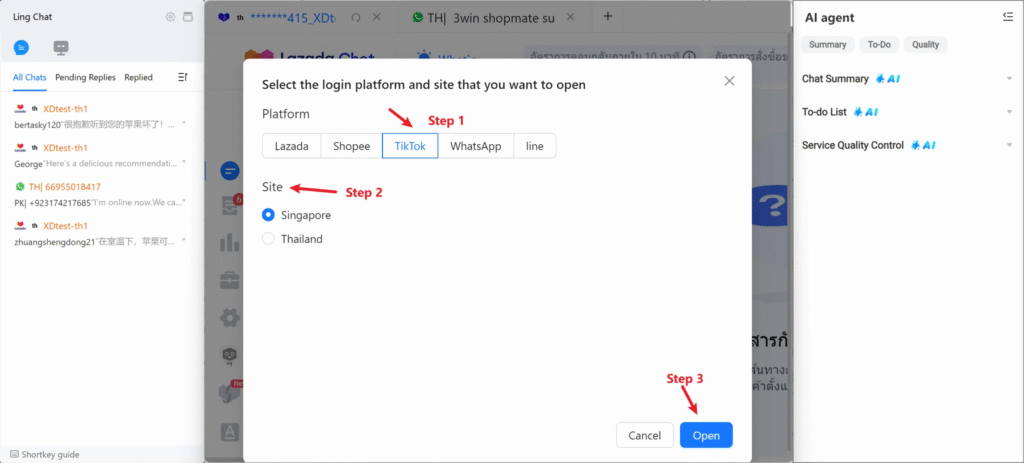
Task: Expand the Chat Summary section arrow
Action: pos(1009,79)
